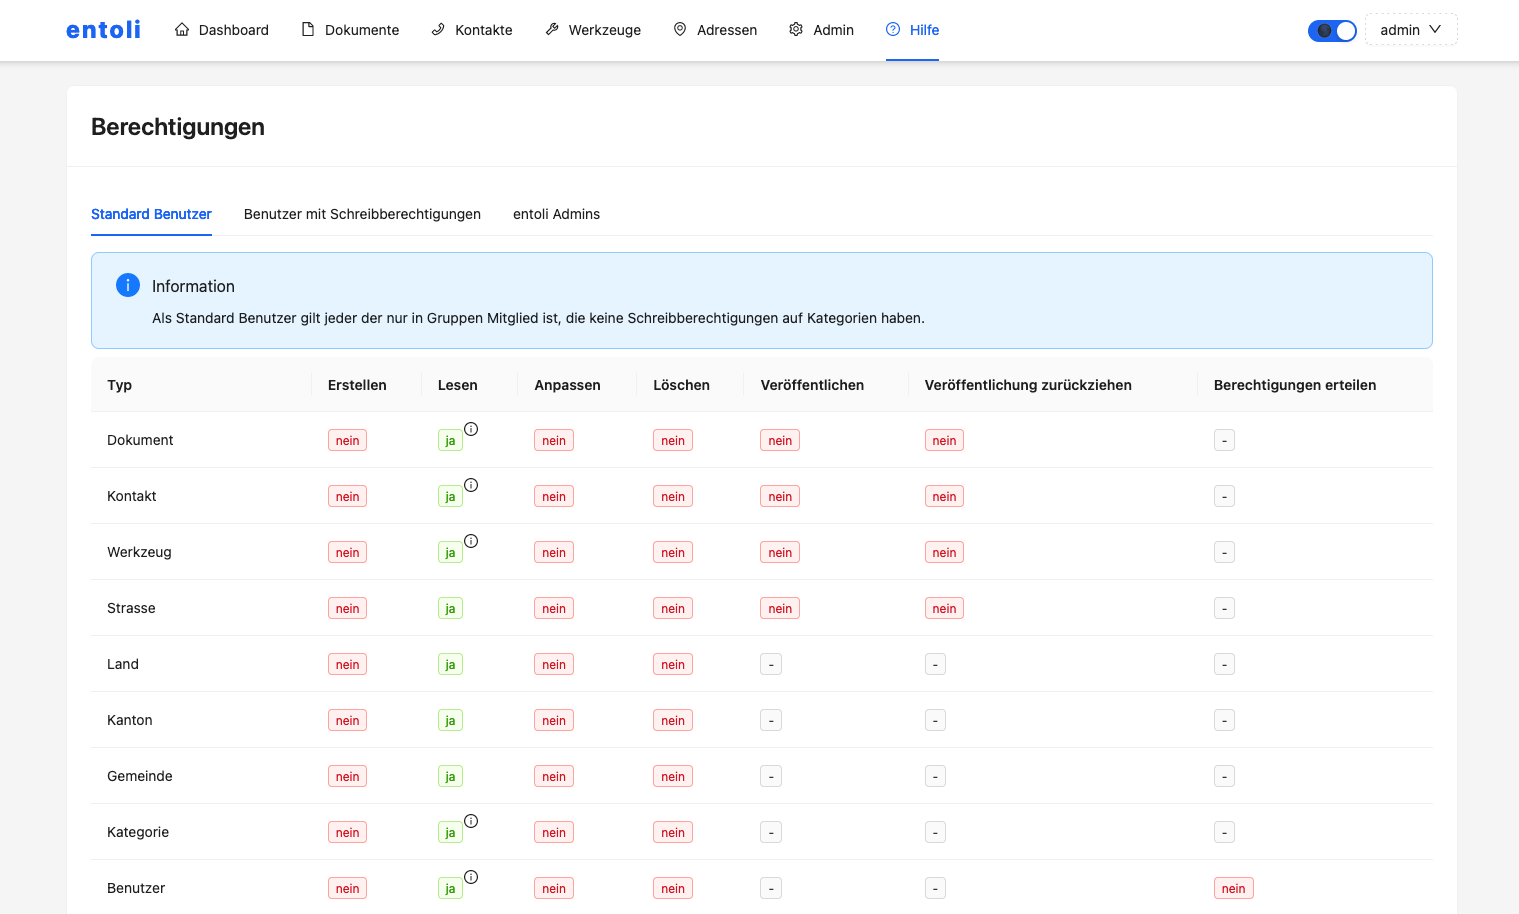Click the info marker beside Werkzeug Lesen

471,541
